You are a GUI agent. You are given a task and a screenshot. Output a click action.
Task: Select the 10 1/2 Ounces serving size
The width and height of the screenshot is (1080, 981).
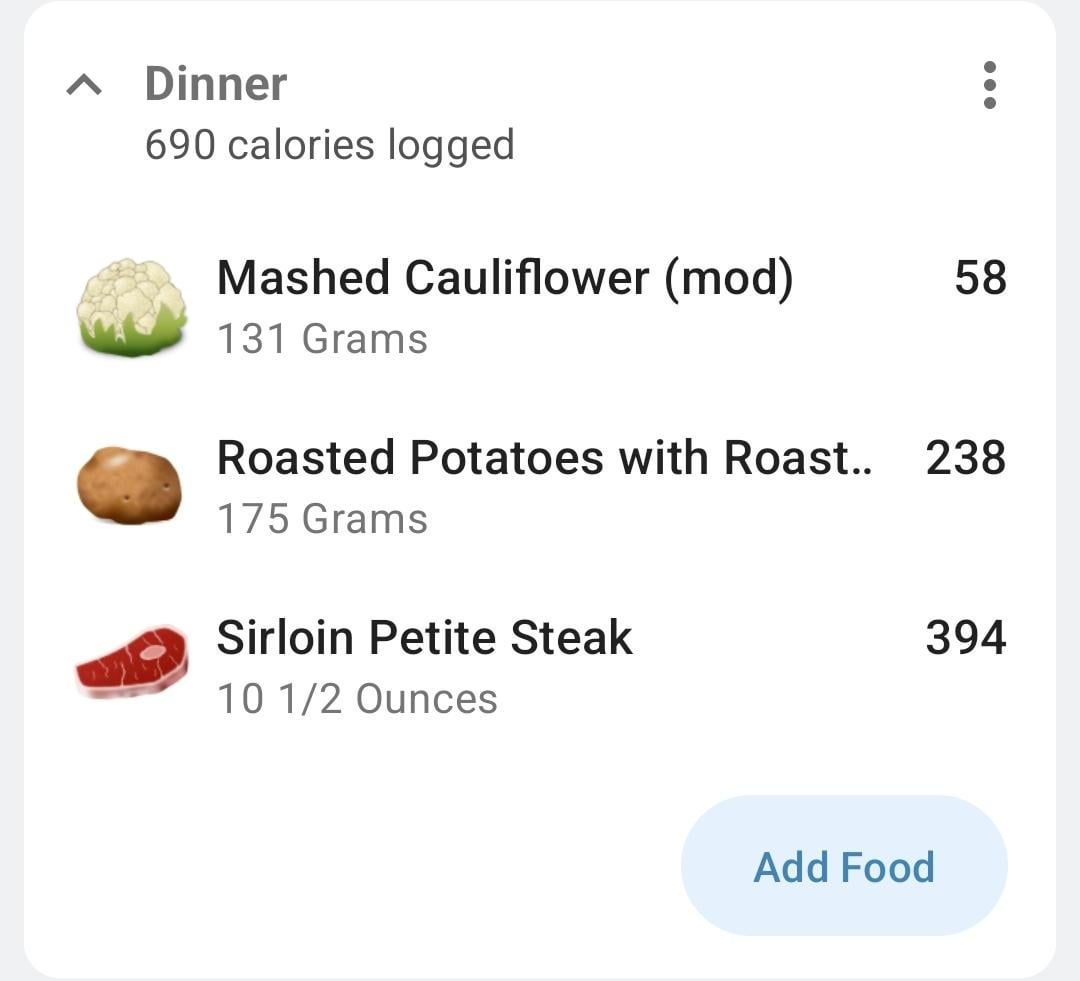pyautogui.click(x=357, y=699)
